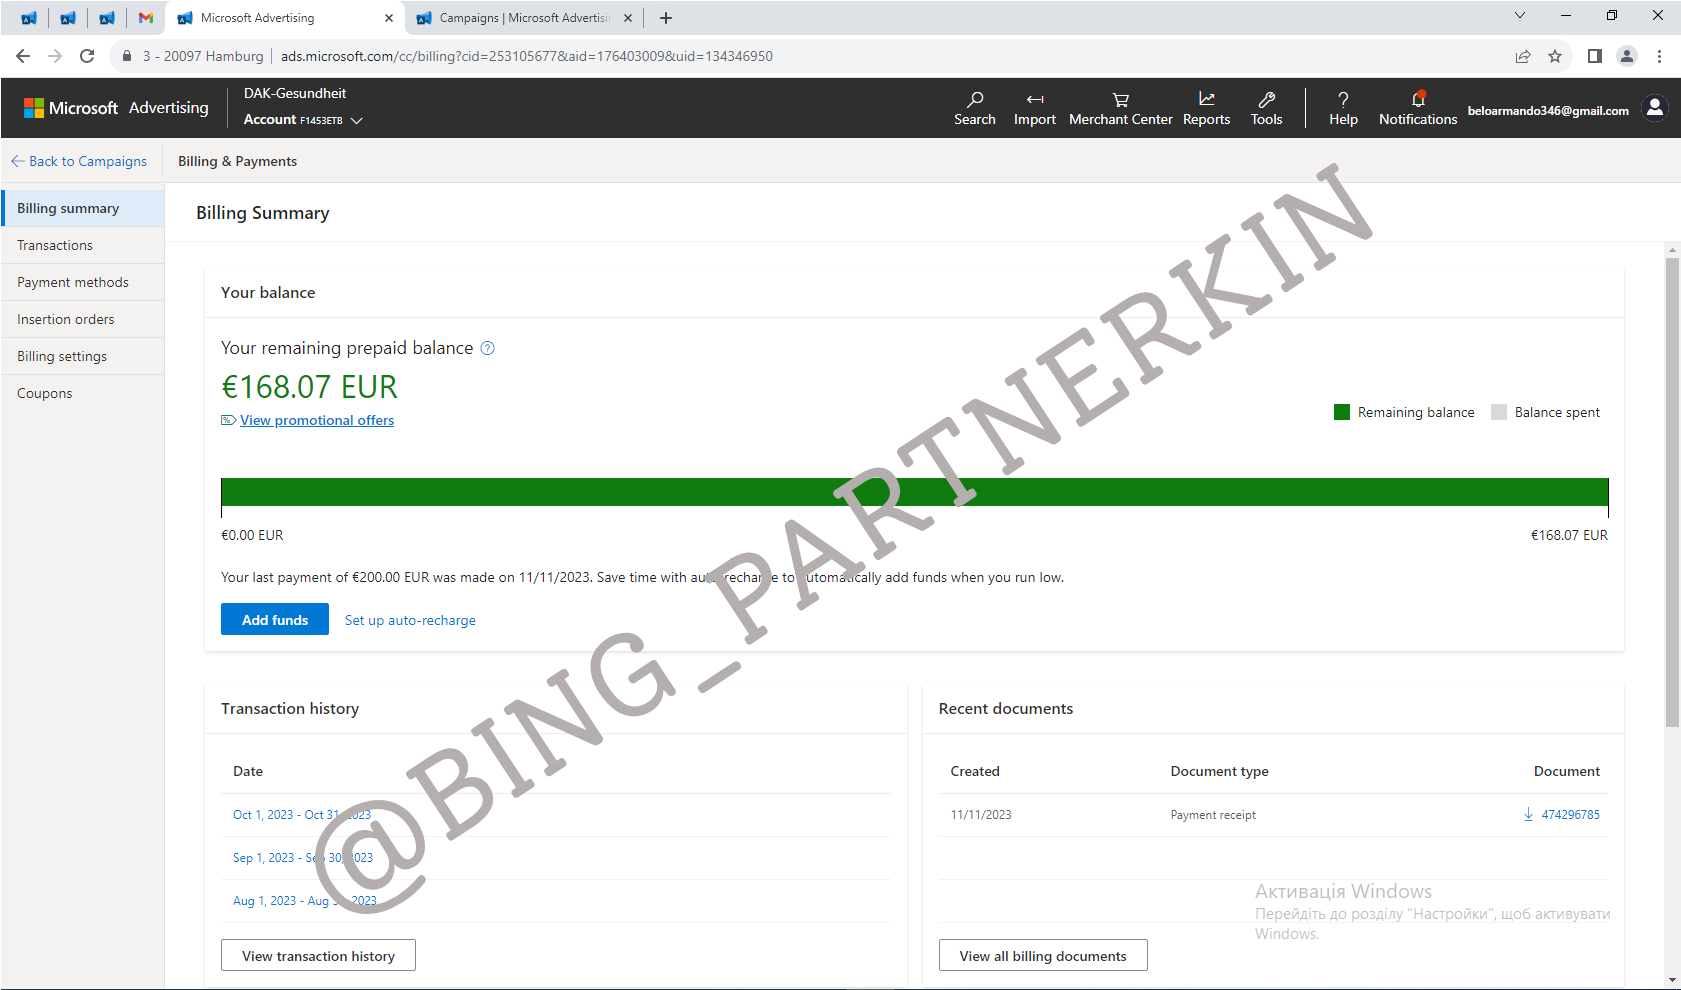1681x990 pixels.
Task: Open Merchant Center cart icon
Action: (1120, 99)
